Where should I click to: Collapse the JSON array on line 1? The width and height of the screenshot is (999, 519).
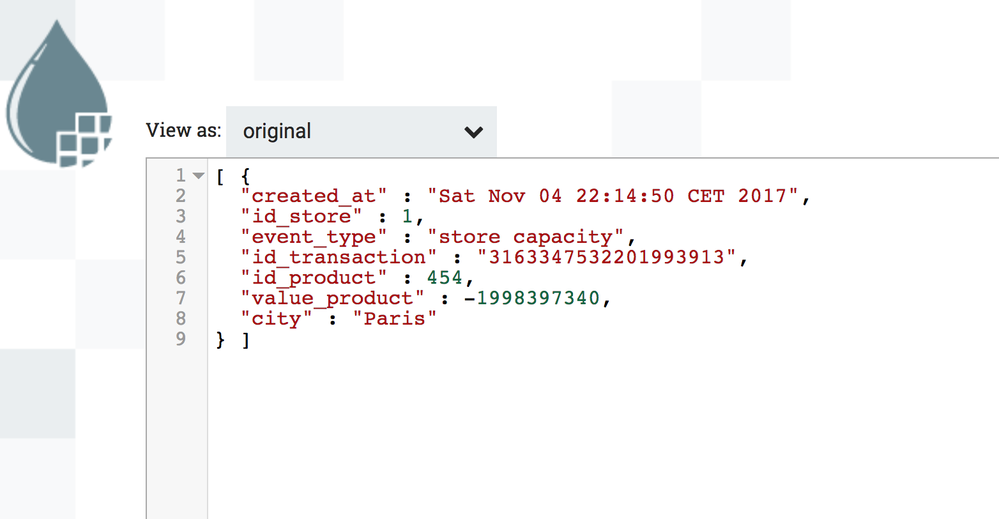pyautogui.click(x=198, y=176)
